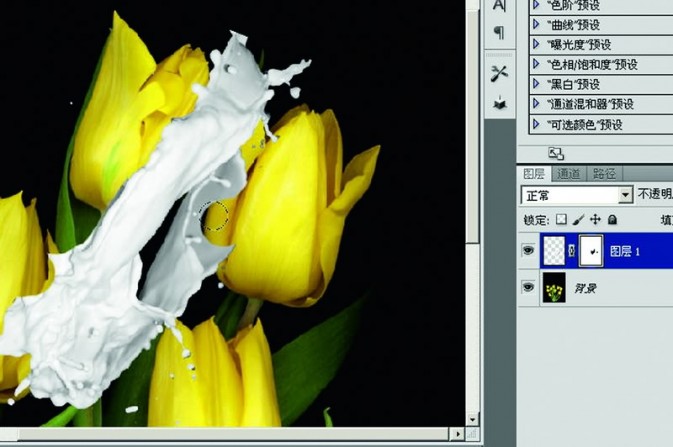Screen dimensions: 673x447
Task: Click the layer-mask link icon on 图层 1
Action: [x=571, y=250]
